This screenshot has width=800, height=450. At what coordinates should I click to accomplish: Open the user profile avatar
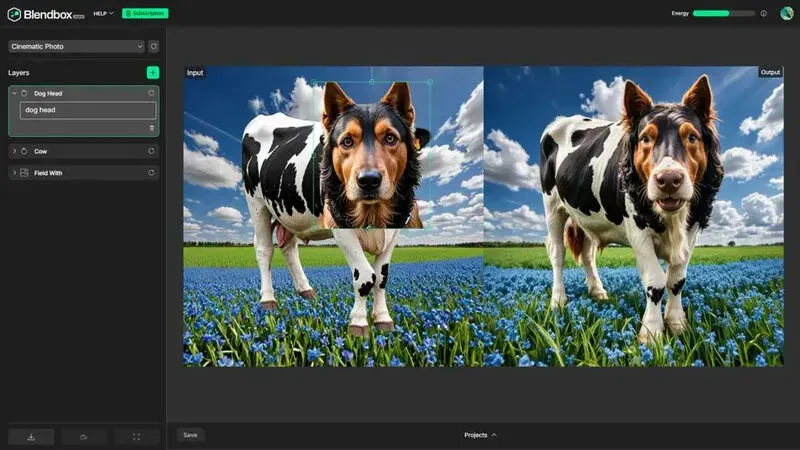click(787, 13)
